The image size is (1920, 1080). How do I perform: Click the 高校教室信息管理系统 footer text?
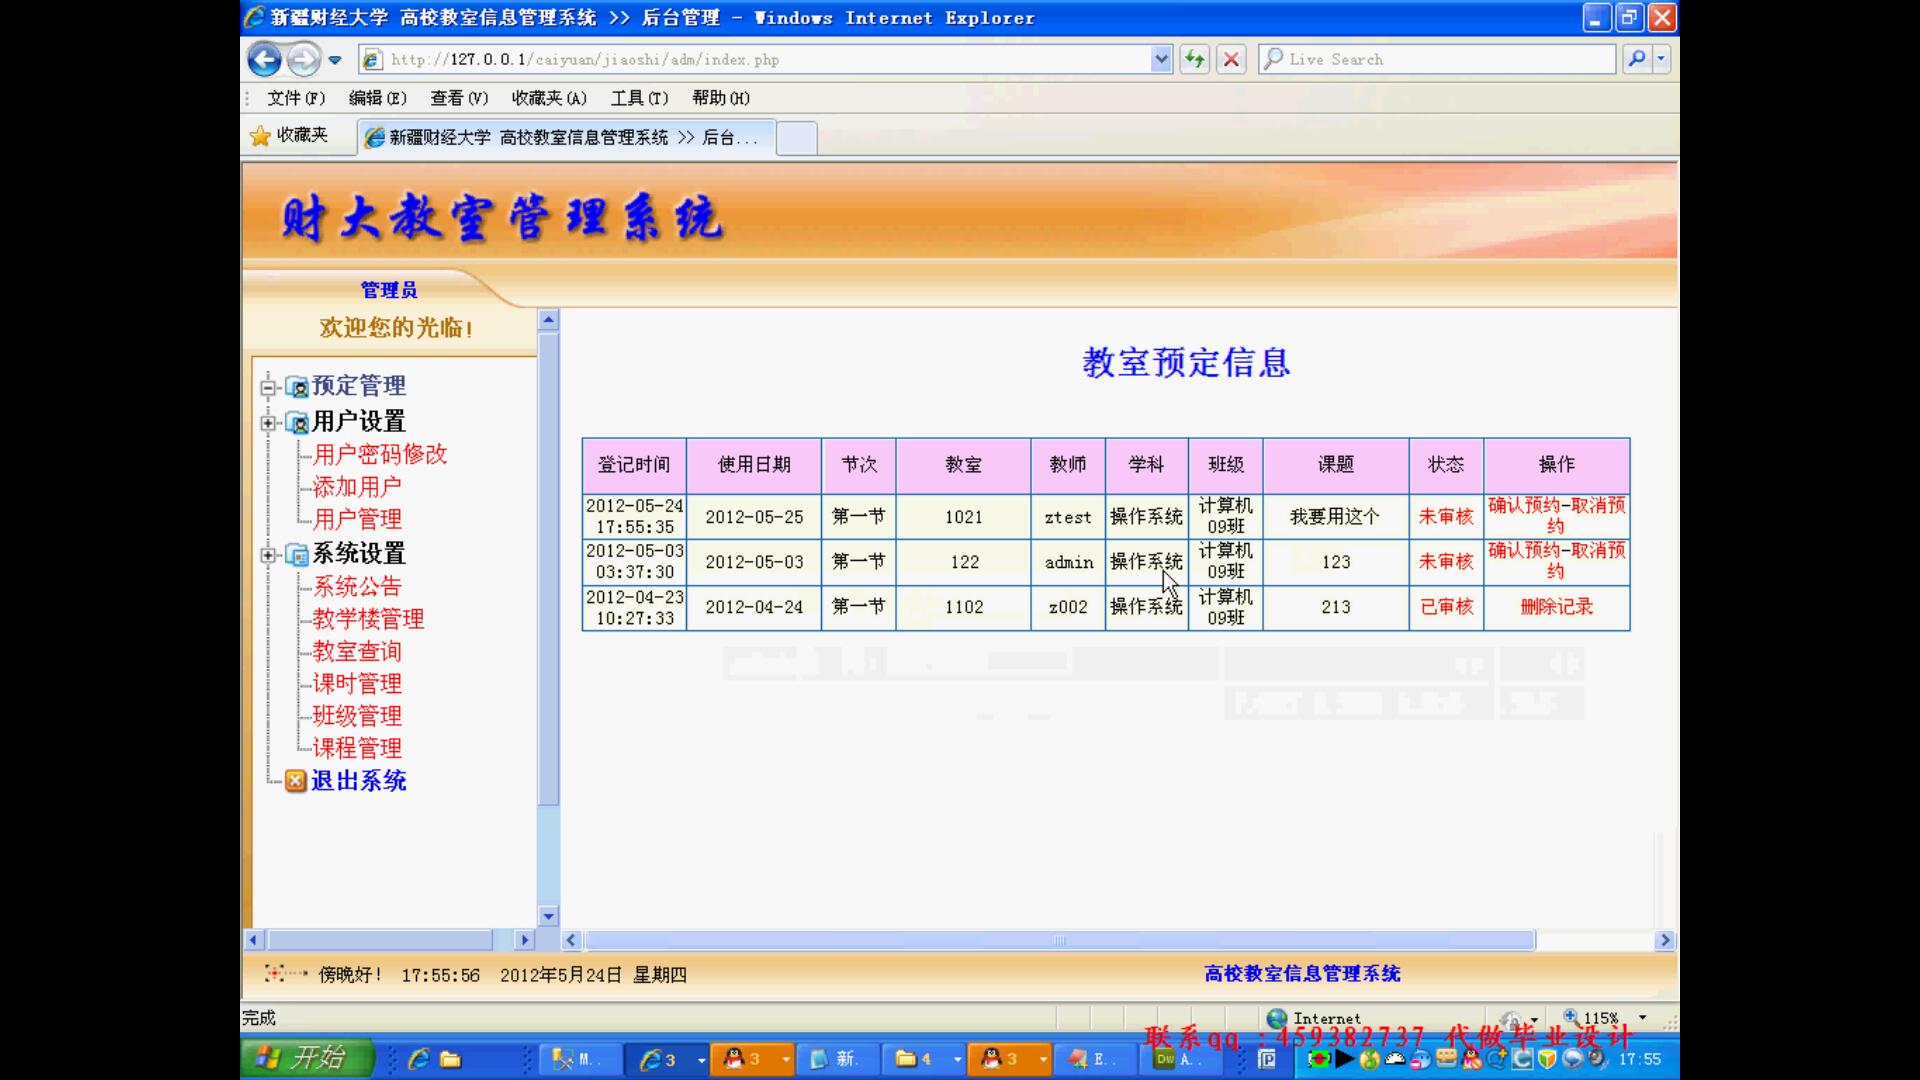coord(1302,974)
